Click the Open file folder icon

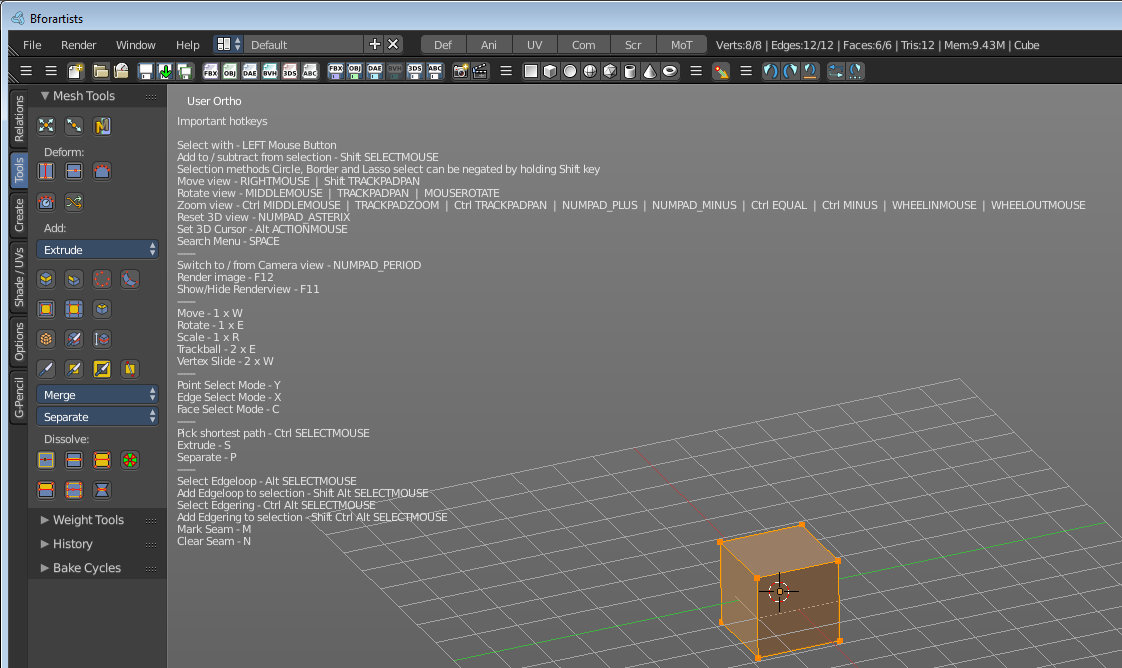pyautogui.click(x=101, y=72)
